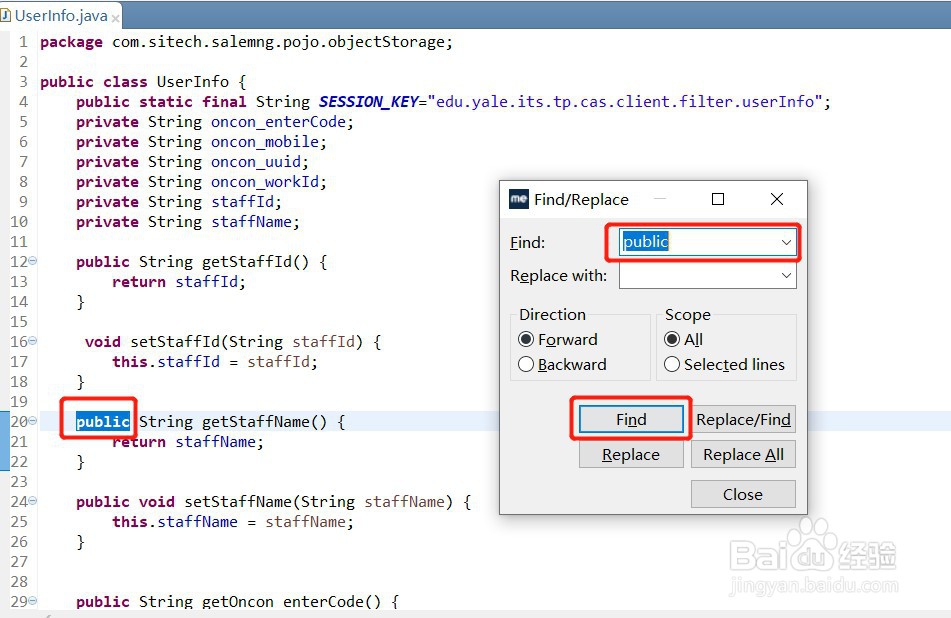The height and width of the screenshot is (618, 951).
Task: Click the package statement on line 1
Action: tap(246, 42)
